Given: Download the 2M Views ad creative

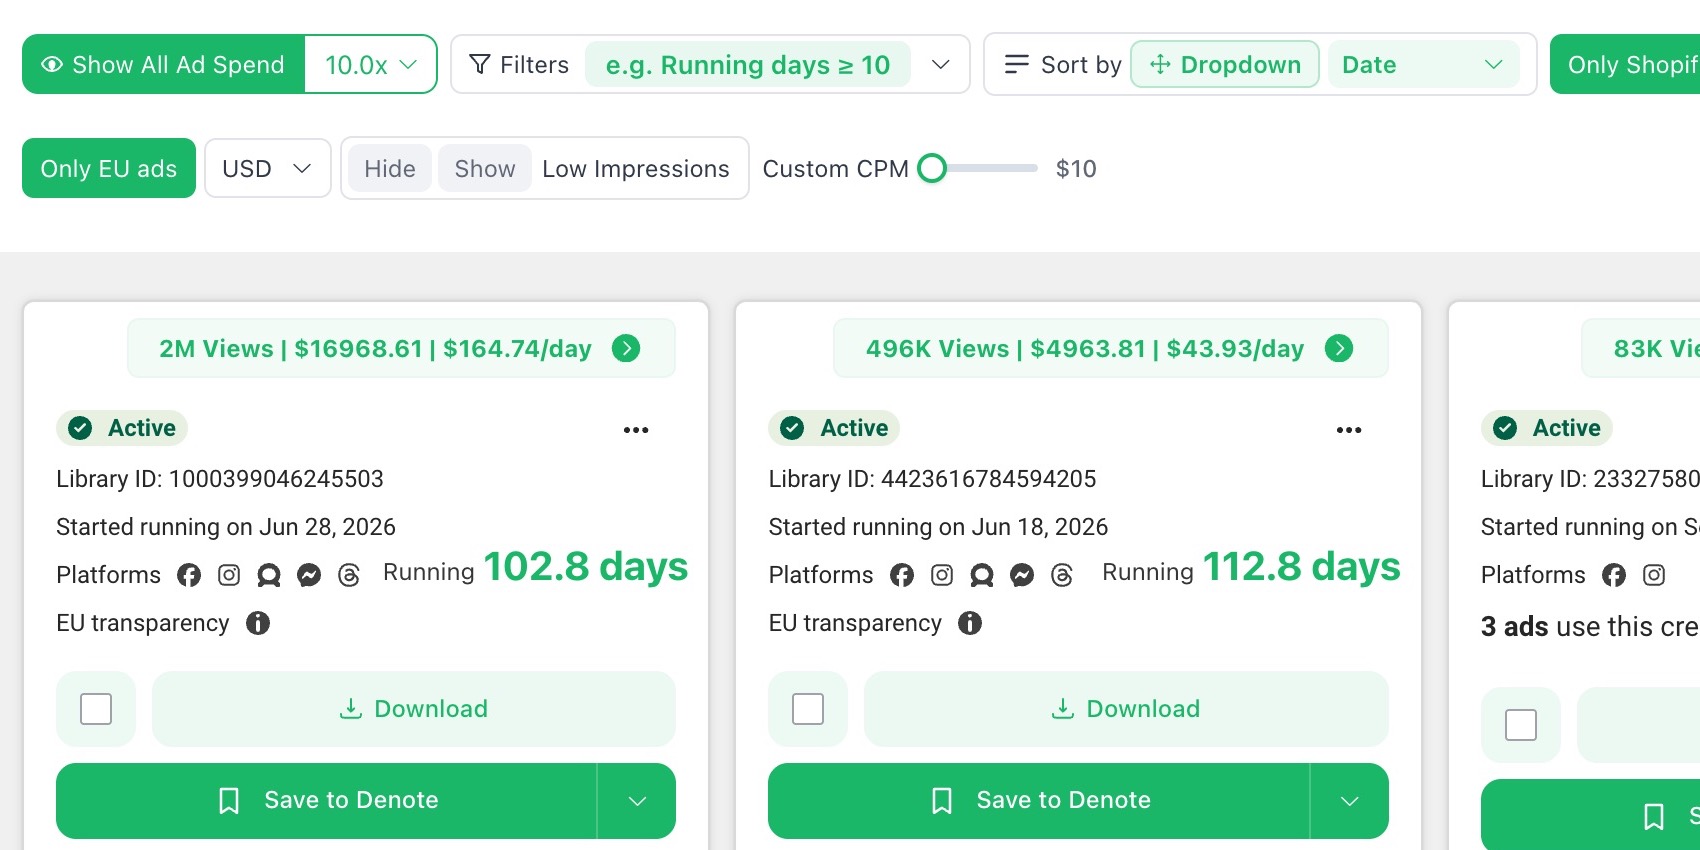Looking at the screenshot, I should pos(414,709).
